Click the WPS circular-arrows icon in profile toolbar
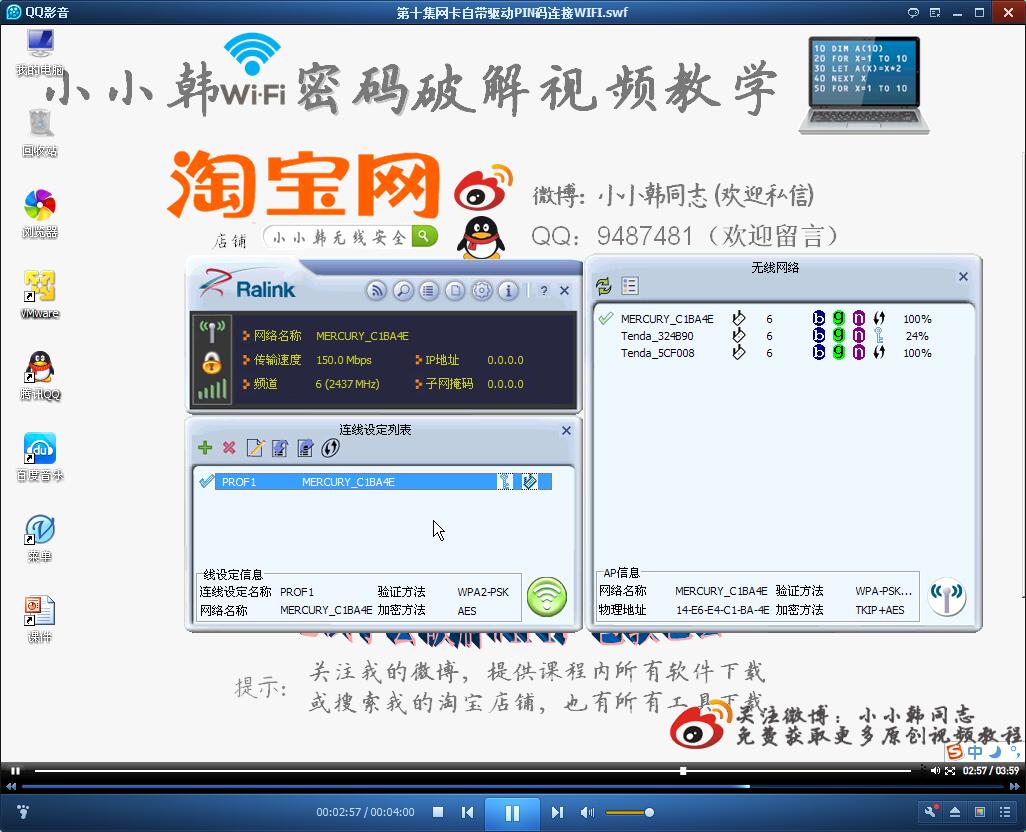This screenshot has width=1026, height=832. tap(330, 447)
